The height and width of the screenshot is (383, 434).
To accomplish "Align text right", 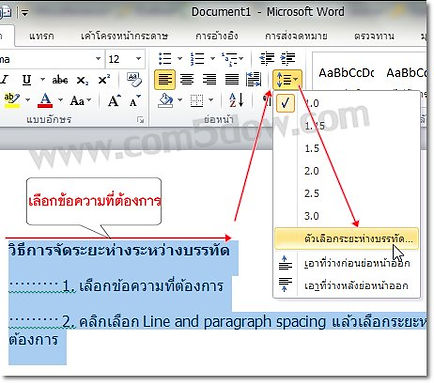I will (209, 80).
